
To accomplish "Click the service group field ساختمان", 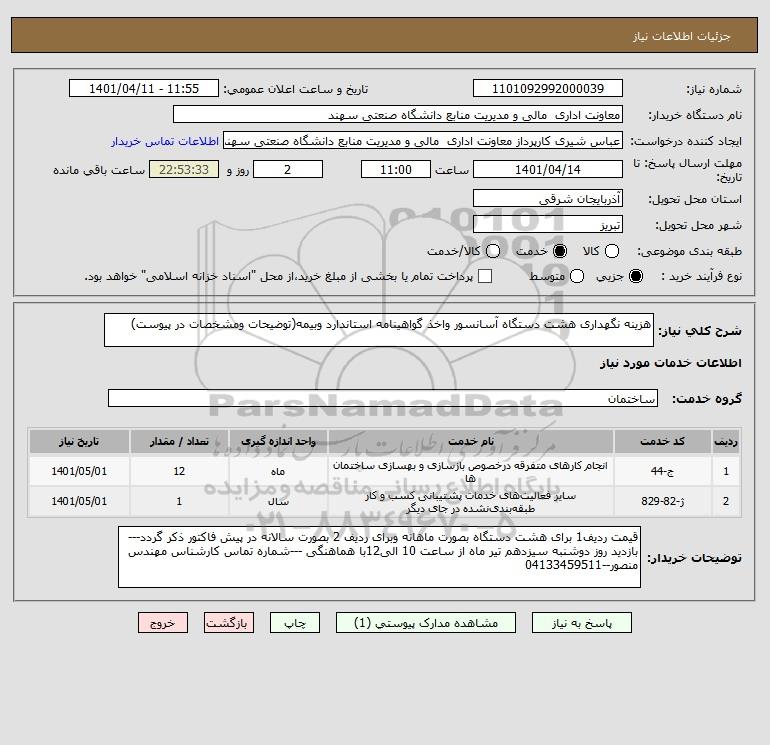I will click(383, 398).
